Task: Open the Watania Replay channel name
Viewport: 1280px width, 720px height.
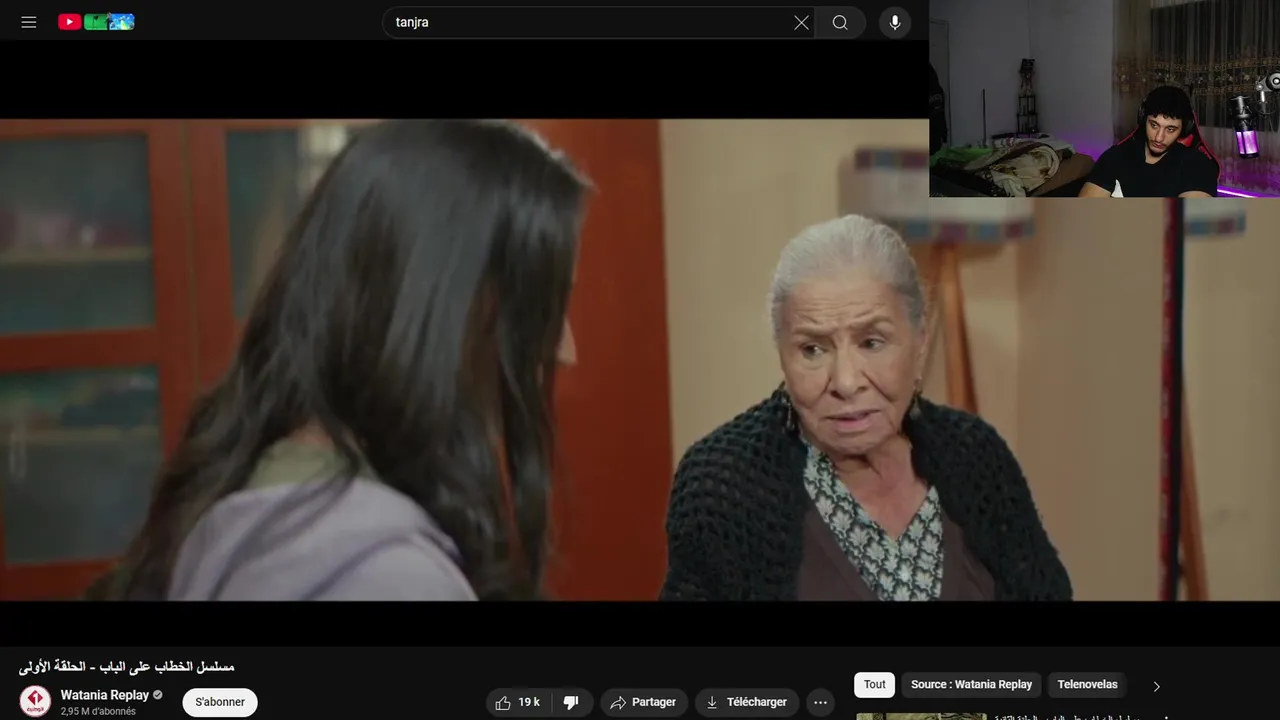Action: point(105,695)
